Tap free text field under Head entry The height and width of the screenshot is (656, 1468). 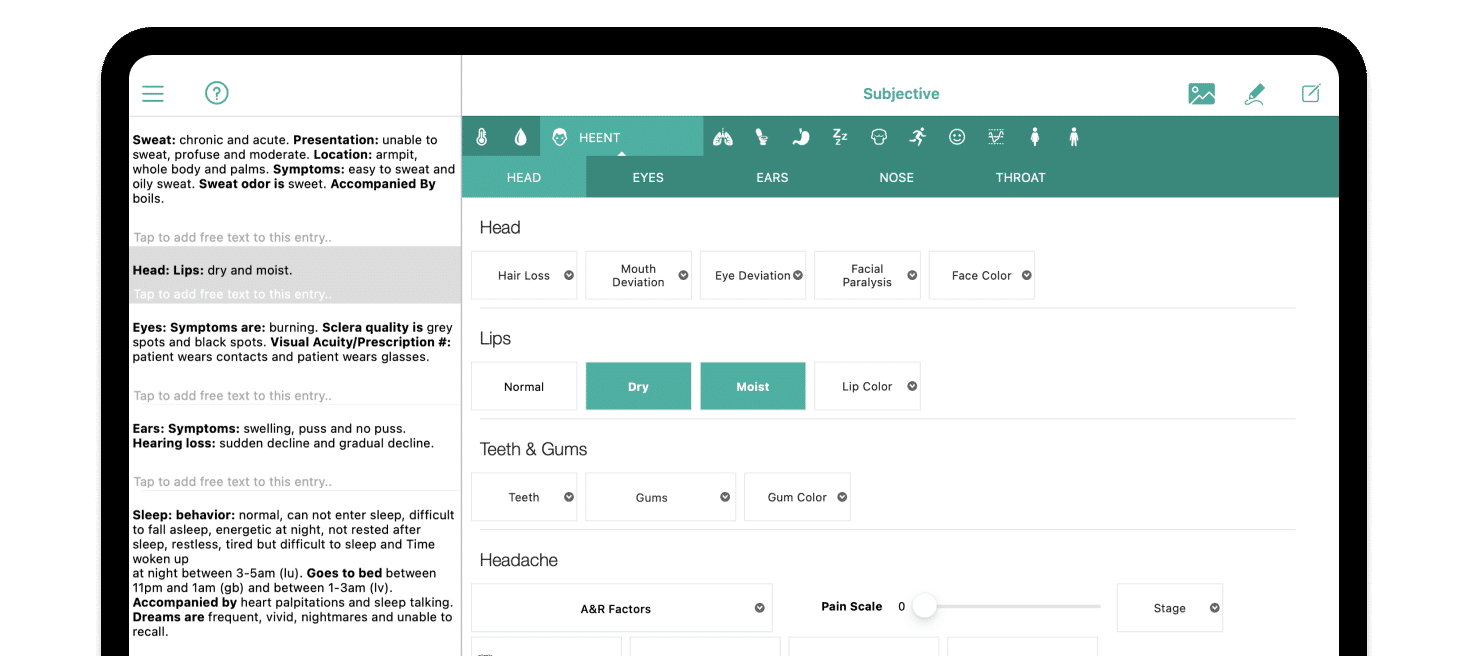[233, 294]
